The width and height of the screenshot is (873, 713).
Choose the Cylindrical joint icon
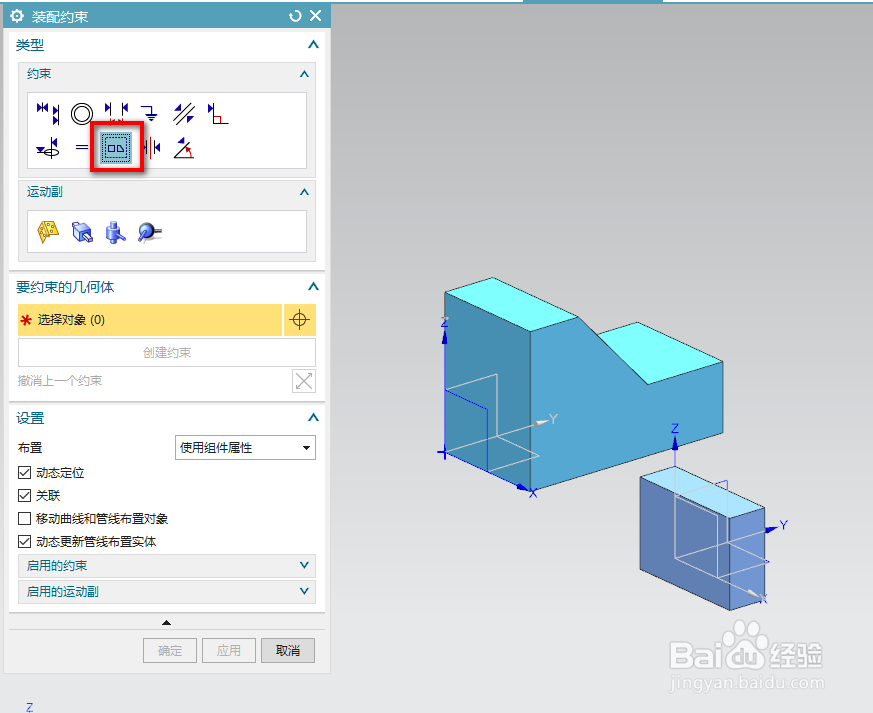coord(115,232)
